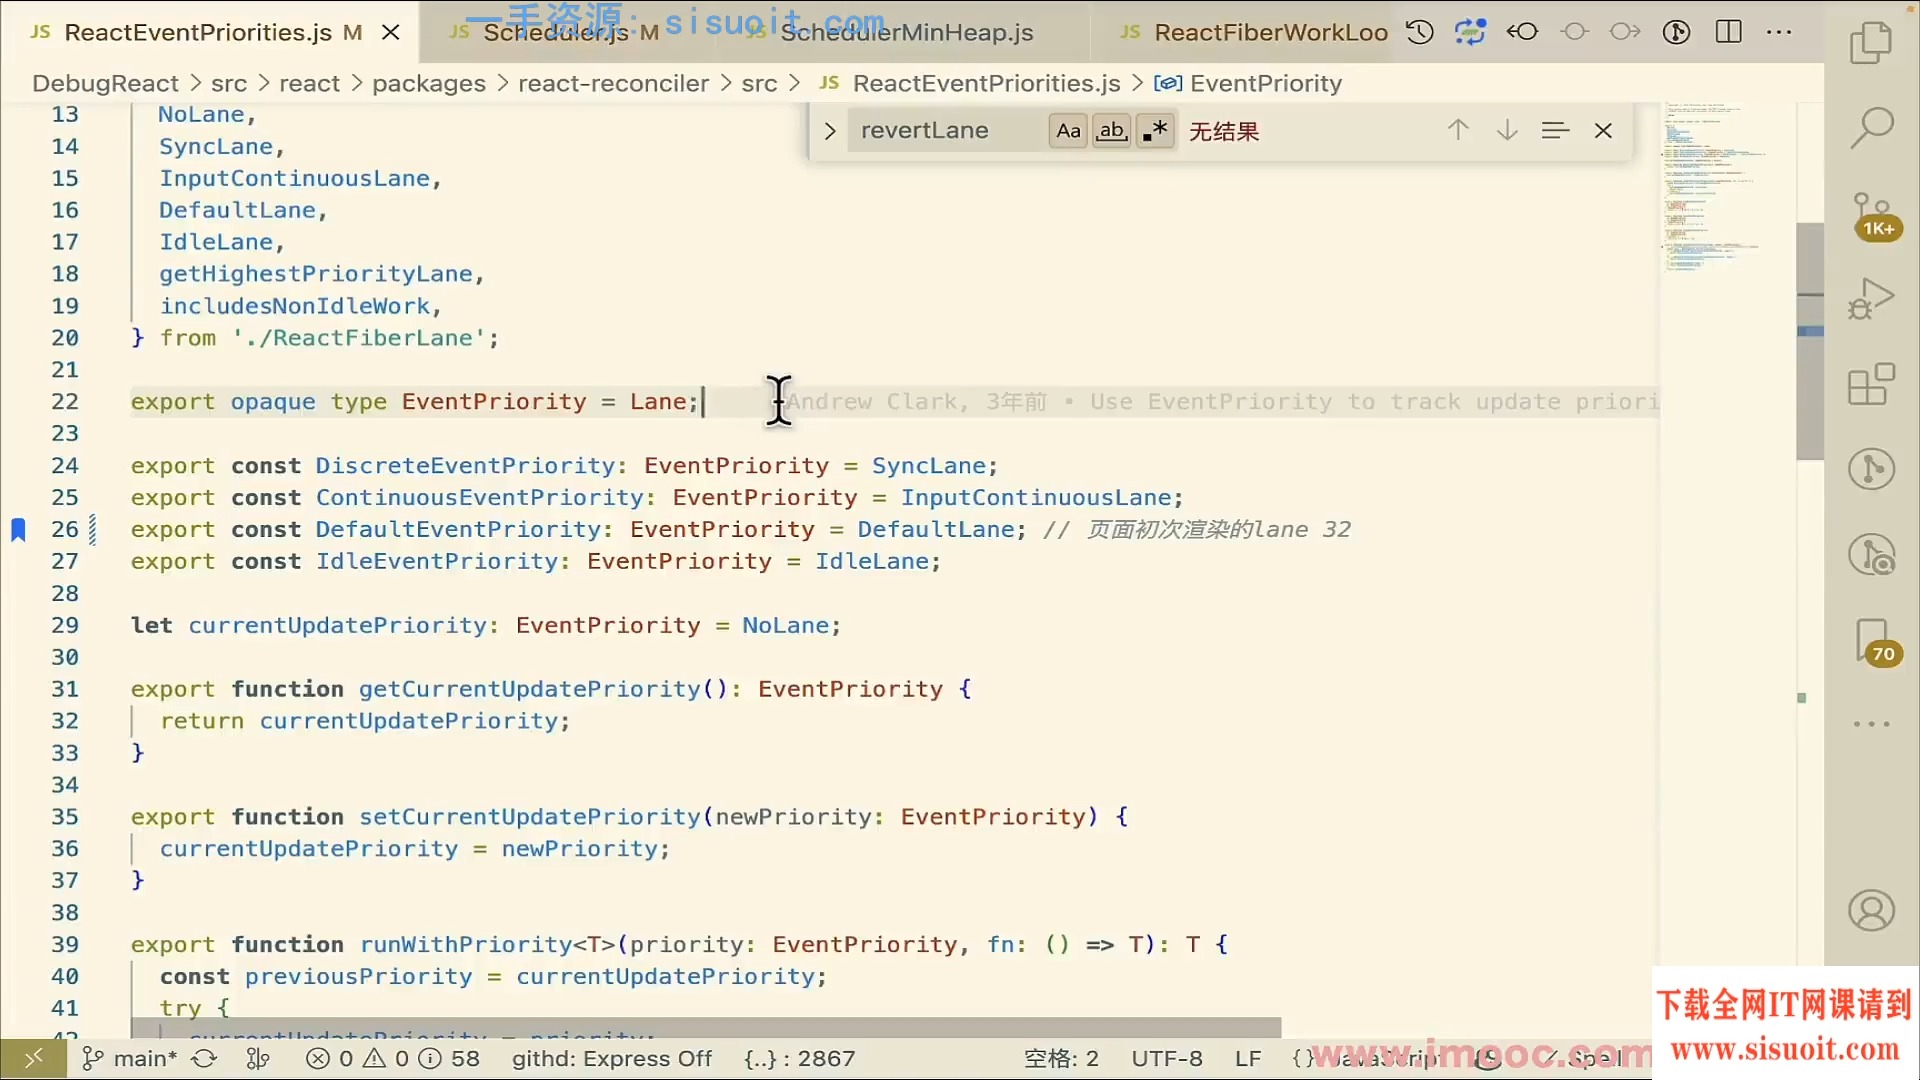Click the {..}: 2867 status item

point(799,1058)
